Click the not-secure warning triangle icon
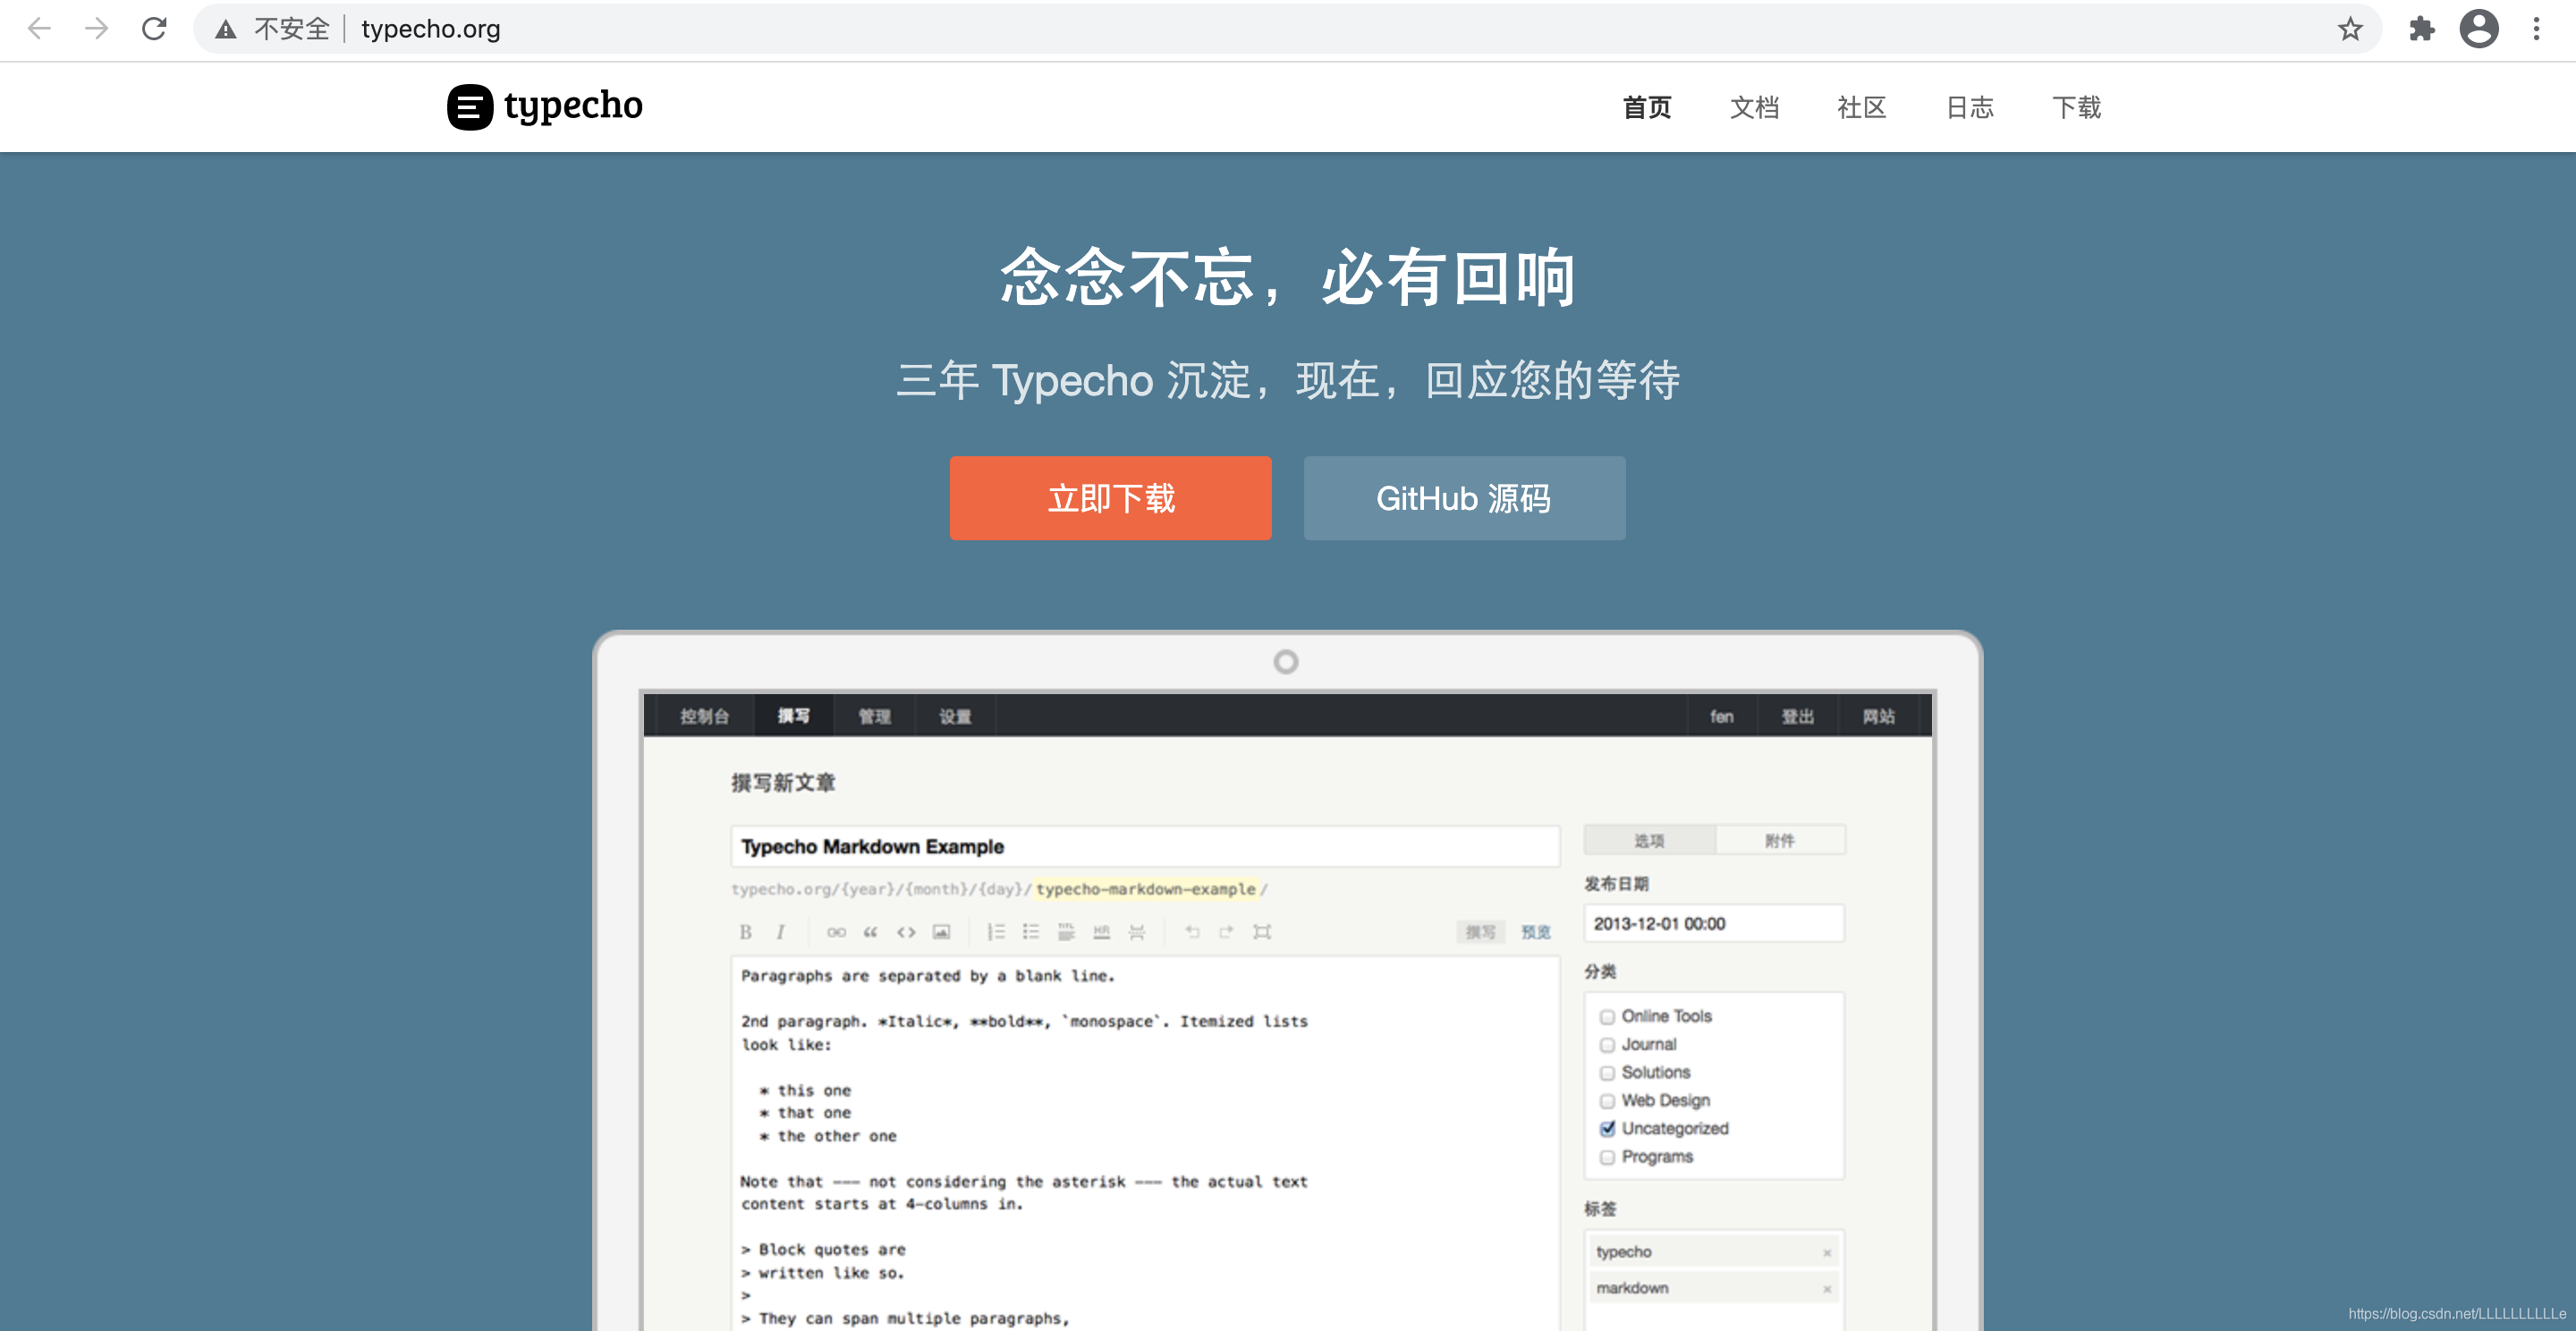The height and width of the screenshot is (1331, 2576). tap(226, 30)
